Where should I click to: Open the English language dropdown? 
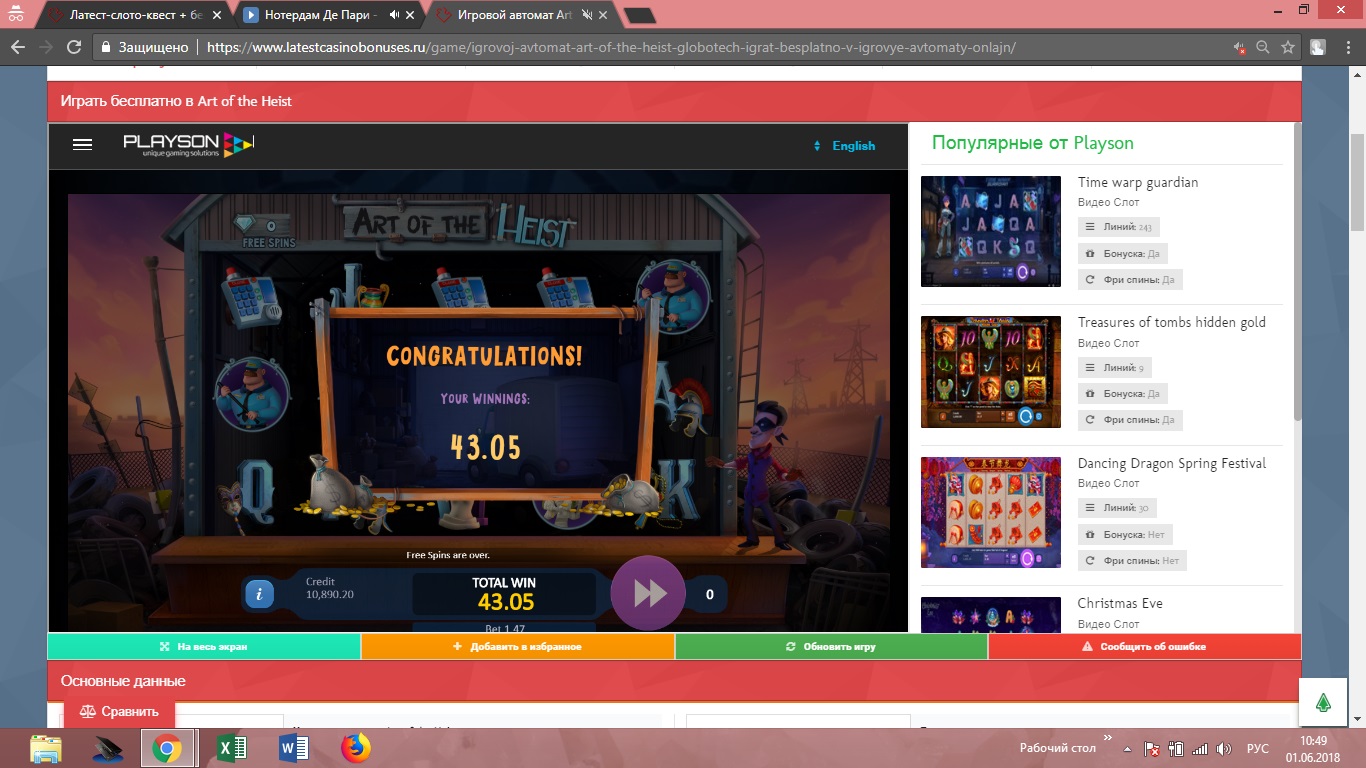845,146
